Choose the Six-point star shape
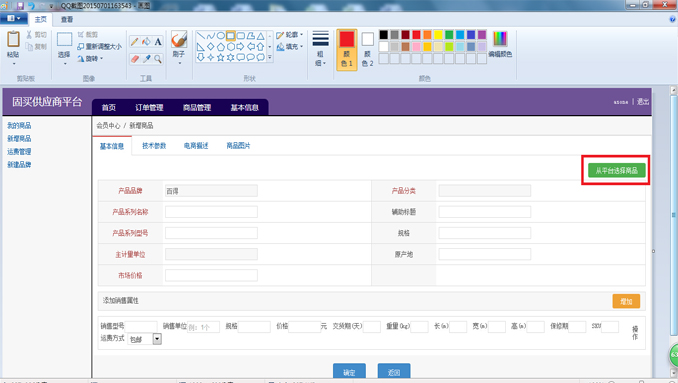This screenshot has width=678, height=383. pos(230,57)
